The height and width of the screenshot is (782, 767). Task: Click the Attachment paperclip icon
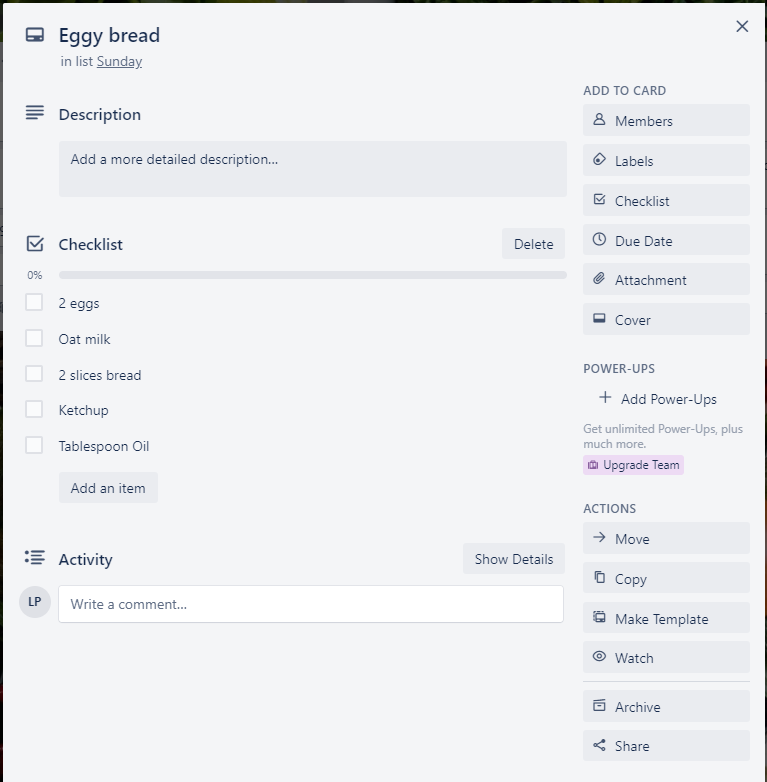click(x=599, y=279)
